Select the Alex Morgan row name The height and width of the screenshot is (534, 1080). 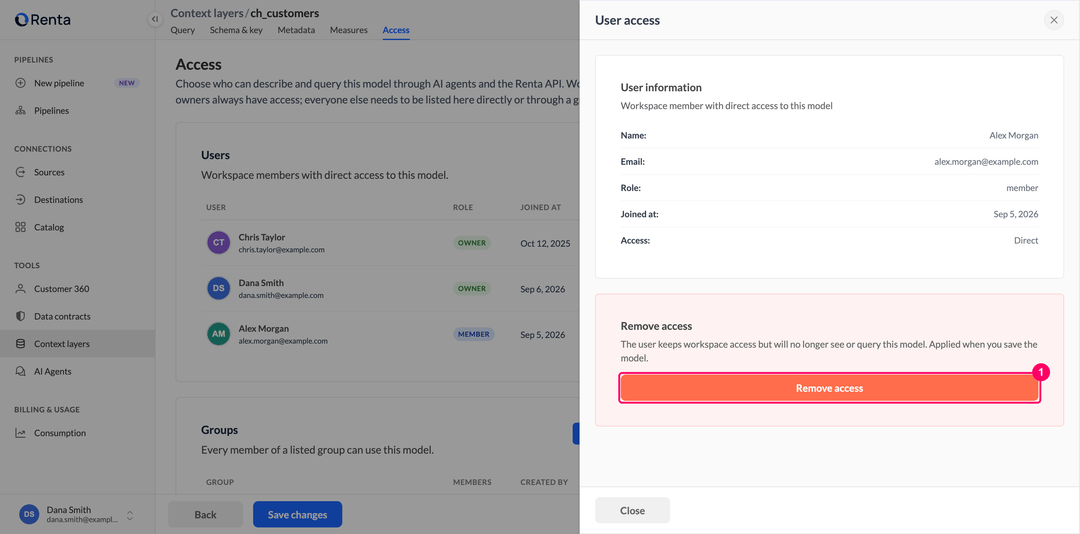coord(264,329)
